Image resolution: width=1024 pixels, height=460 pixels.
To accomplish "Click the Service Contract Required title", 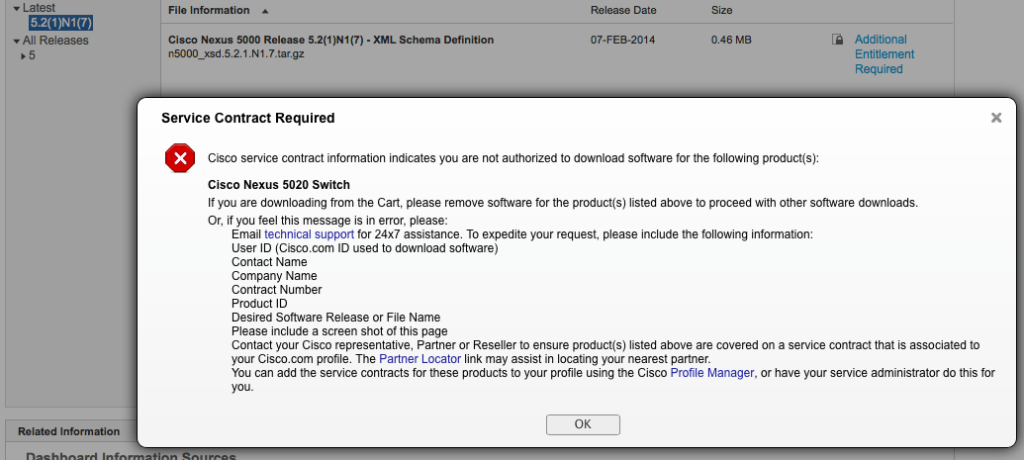I will coord(248,118).
